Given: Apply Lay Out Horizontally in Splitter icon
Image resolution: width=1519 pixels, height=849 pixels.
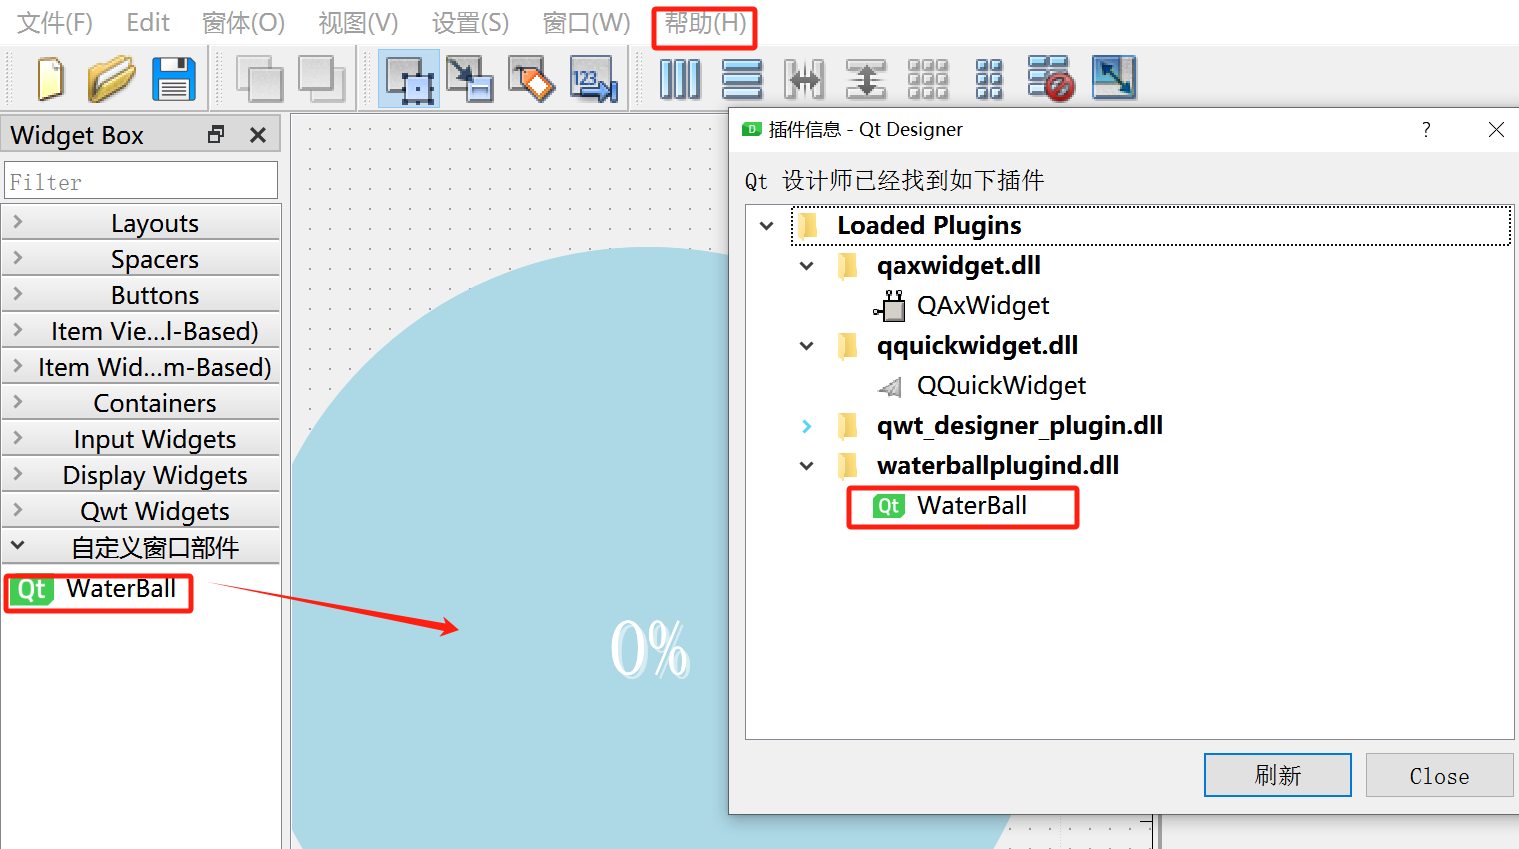Looking at the screenshot, I should [x=804, y=79].
